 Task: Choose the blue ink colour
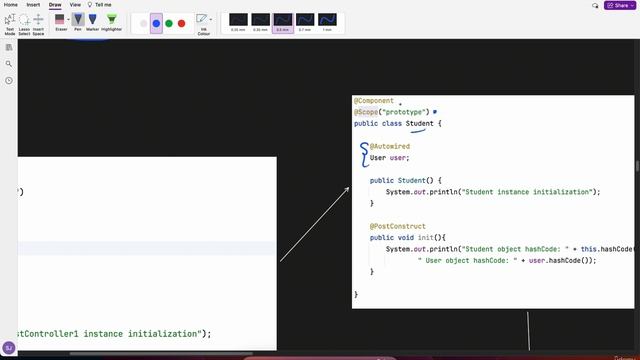(156, 24)
